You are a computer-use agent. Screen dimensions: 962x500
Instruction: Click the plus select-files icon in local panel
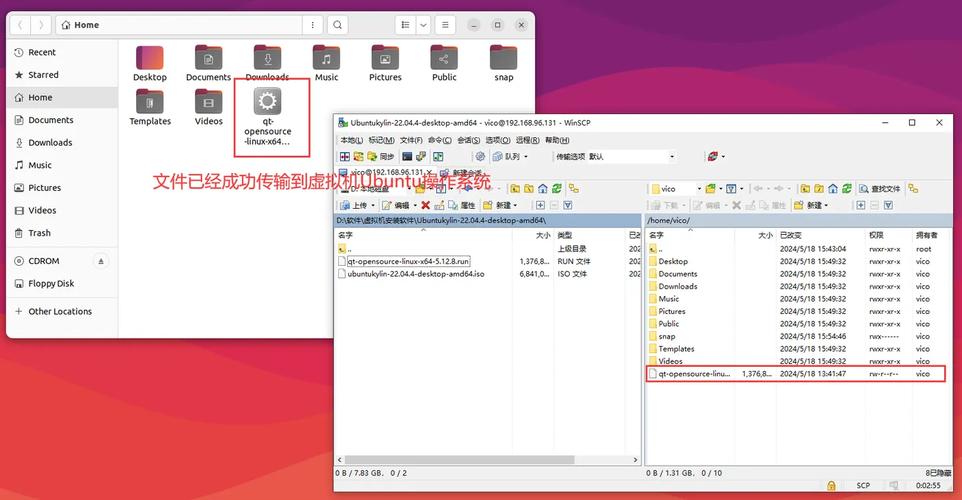pos(540,206)
